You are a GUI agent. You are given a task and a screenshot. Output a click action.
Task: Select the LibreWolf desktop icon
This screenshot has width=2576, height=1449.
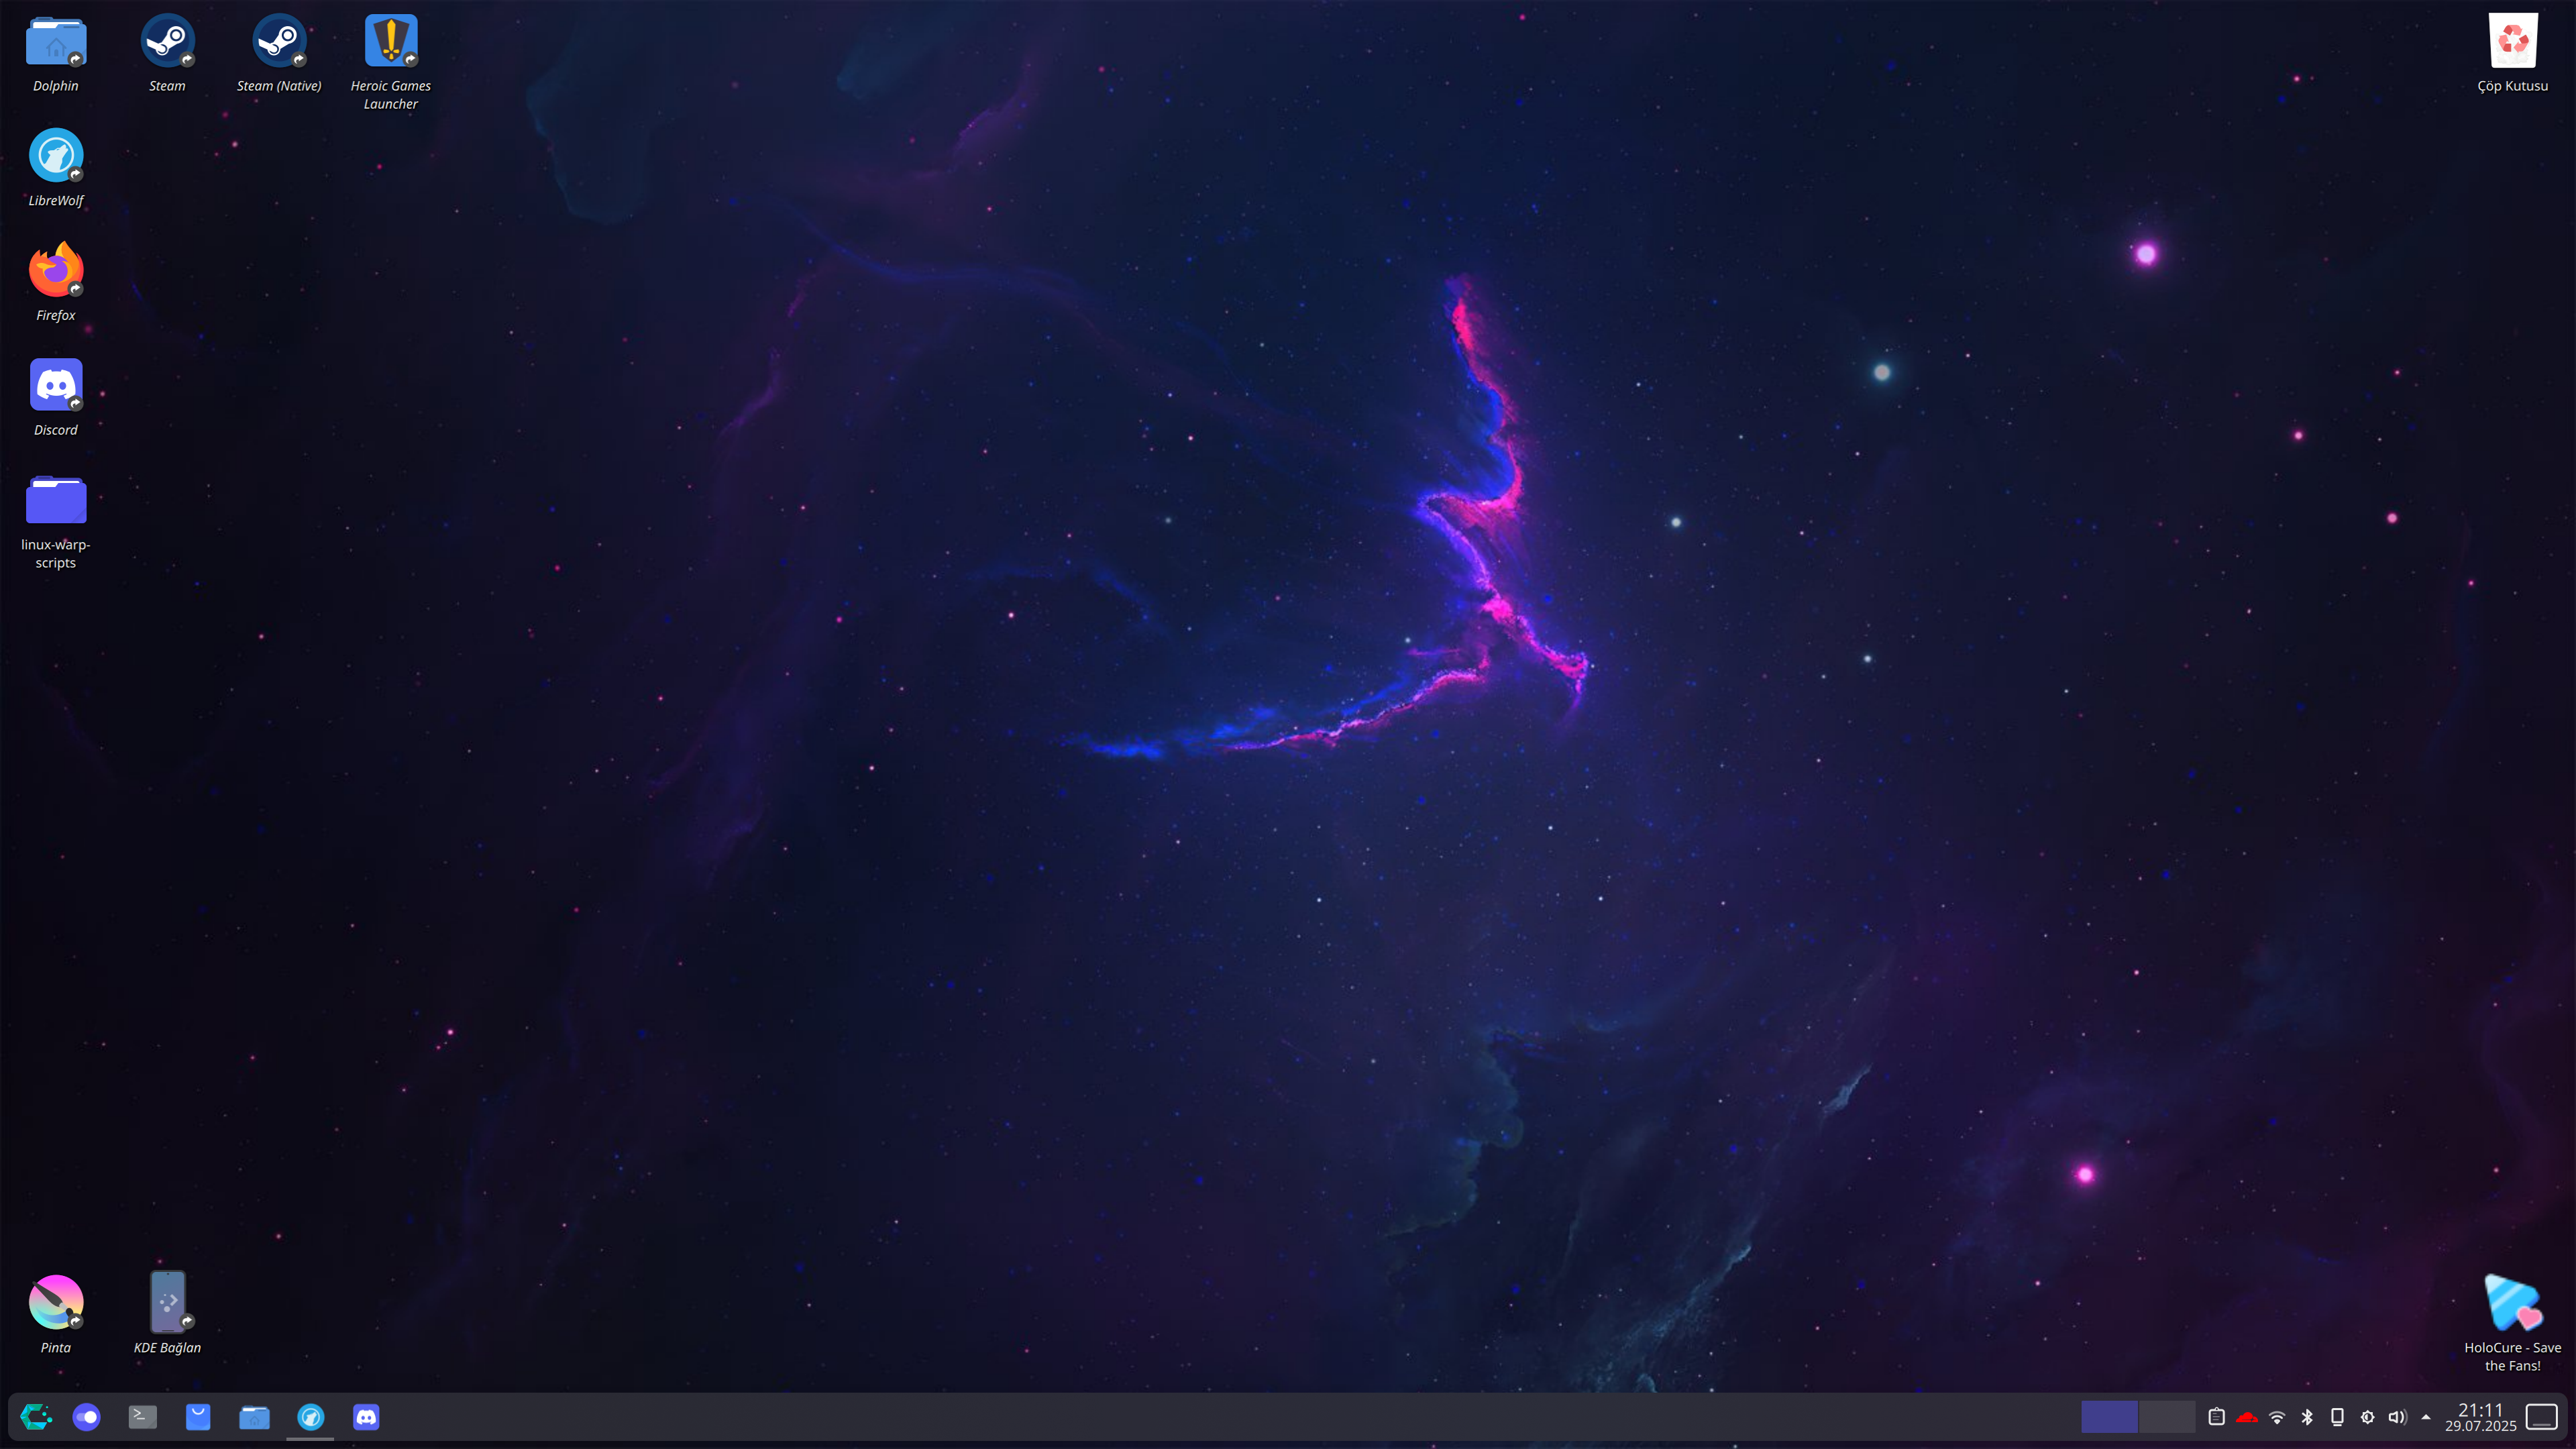[x=55, y=168]
